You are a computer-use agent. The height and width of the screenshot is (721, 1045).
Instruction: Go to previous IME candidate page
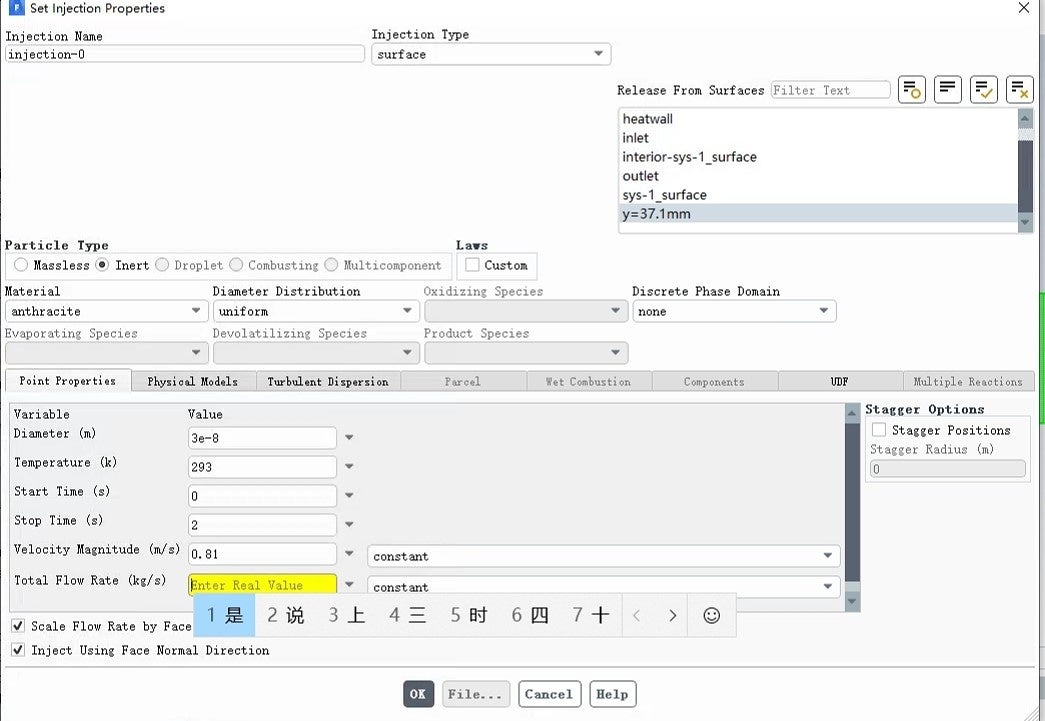pos(636,615)
